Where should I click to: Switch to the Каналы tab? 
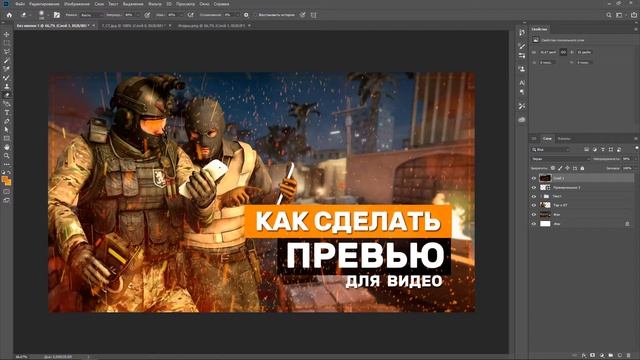[564, 139]
